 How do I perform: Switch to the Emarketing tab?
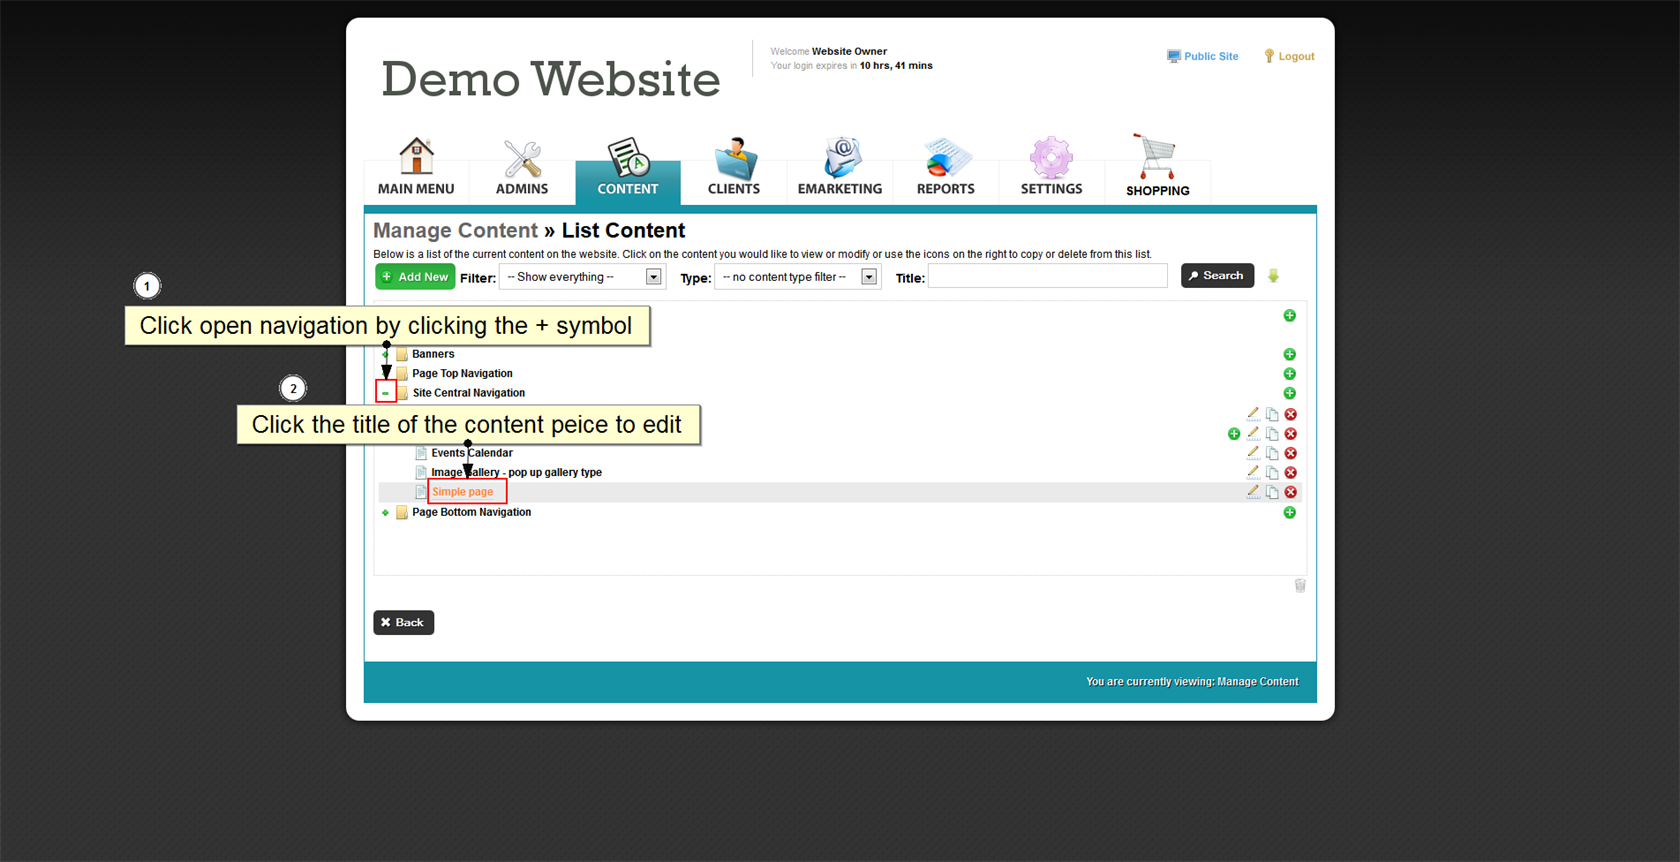coord(840,168)
